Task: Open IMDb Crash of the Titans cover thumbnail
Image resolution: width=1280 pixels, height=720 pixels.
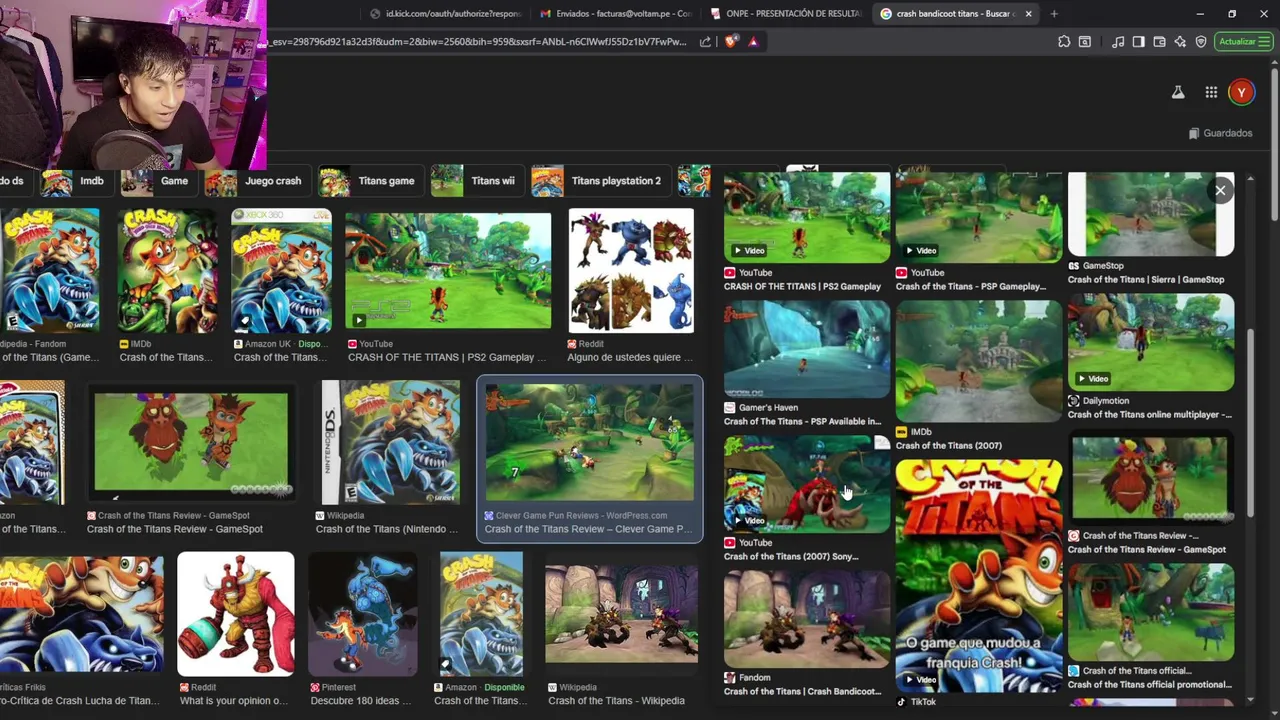Action: 168,271
